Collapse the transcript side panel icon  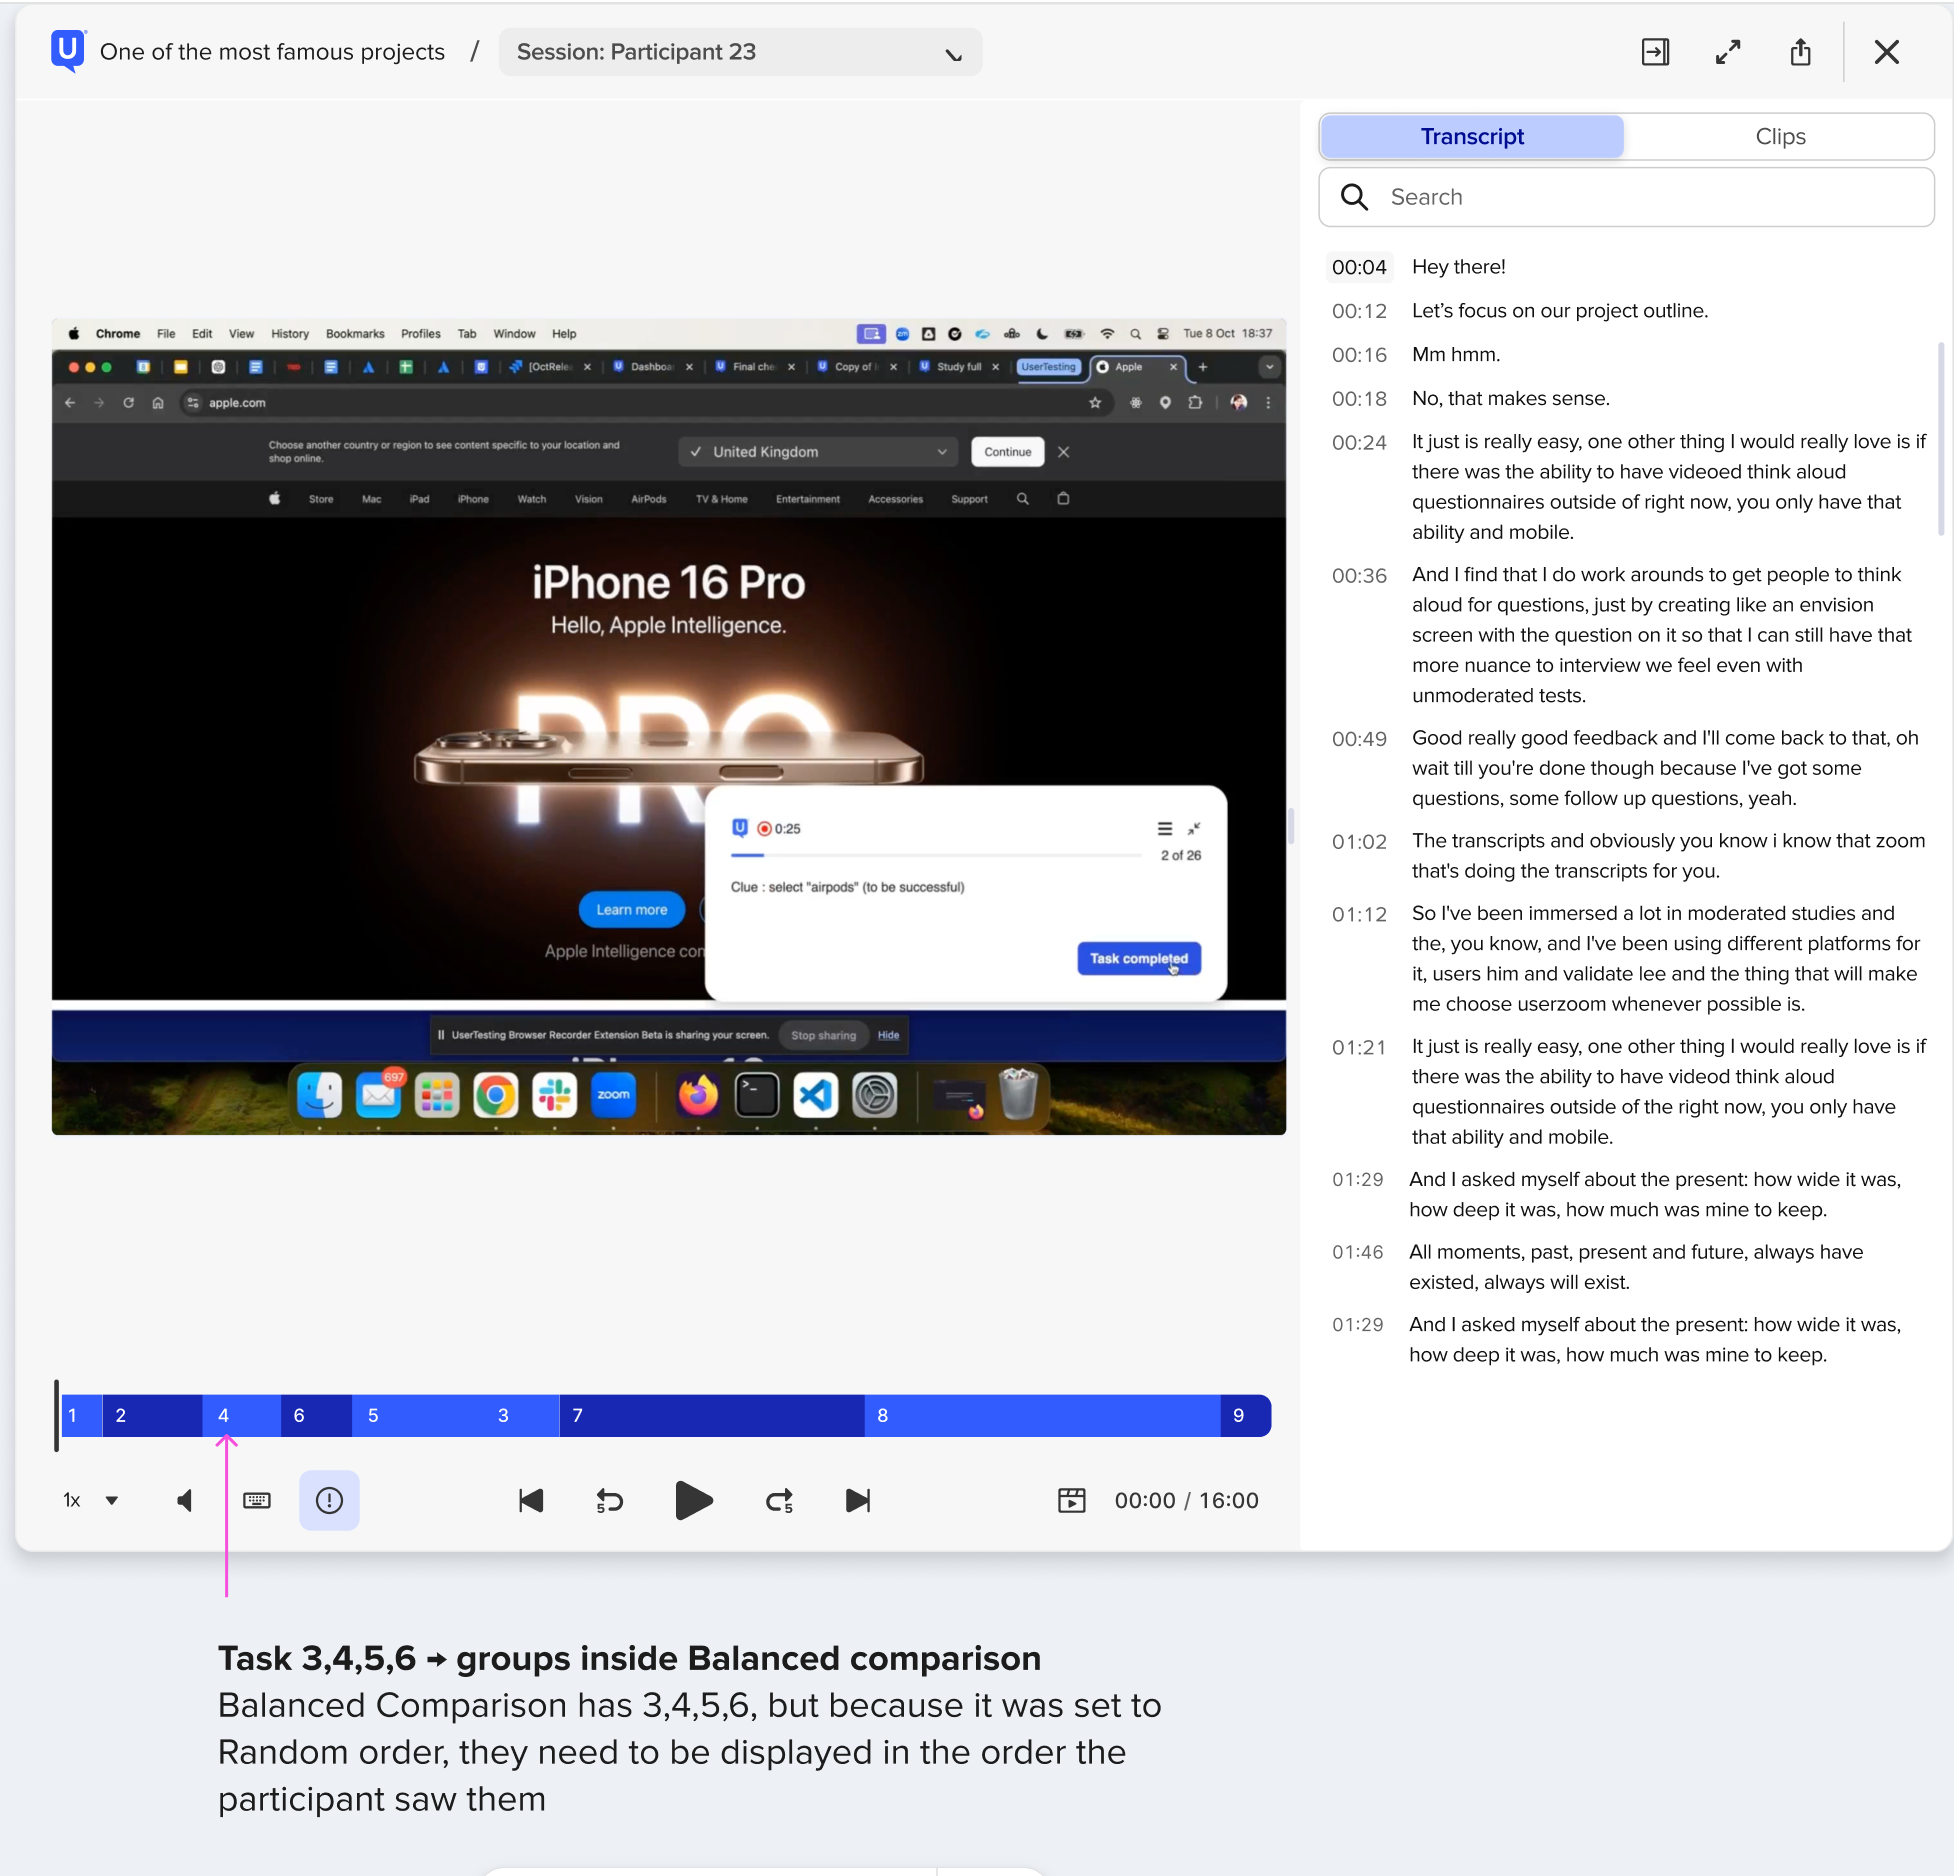click(1655, 52)
